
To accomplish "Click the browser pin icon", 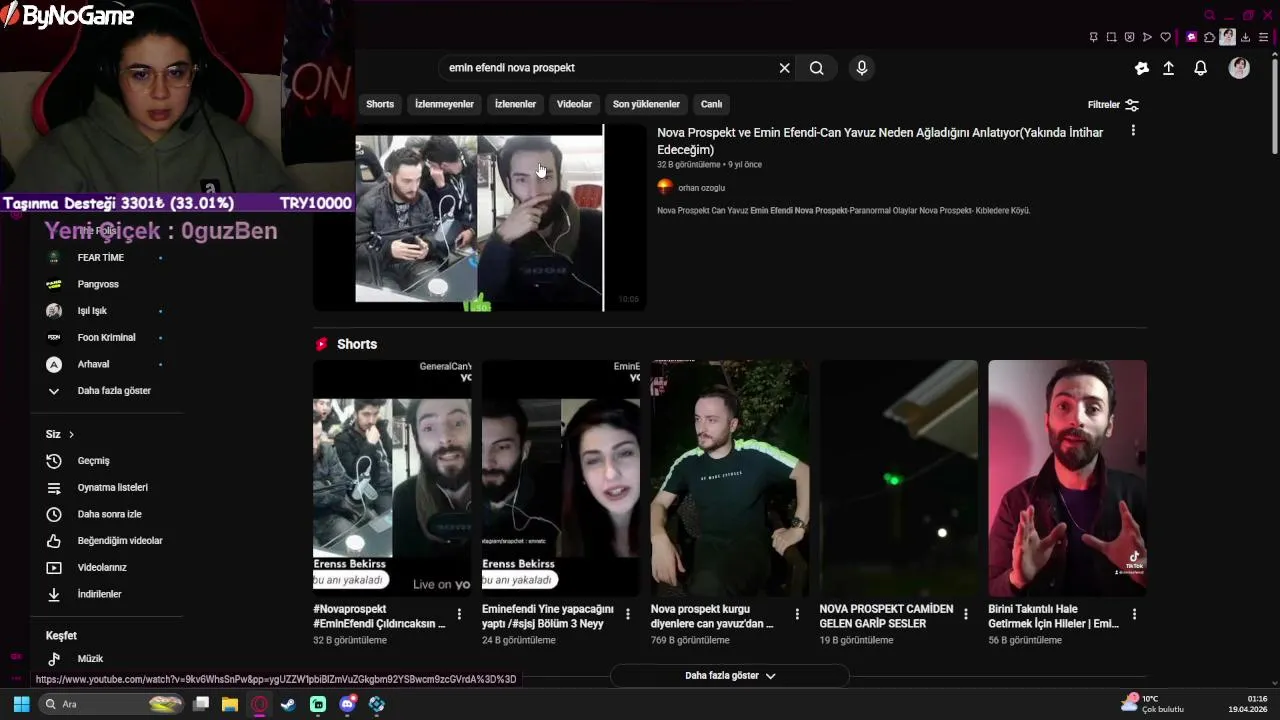I will (1093, 37).
